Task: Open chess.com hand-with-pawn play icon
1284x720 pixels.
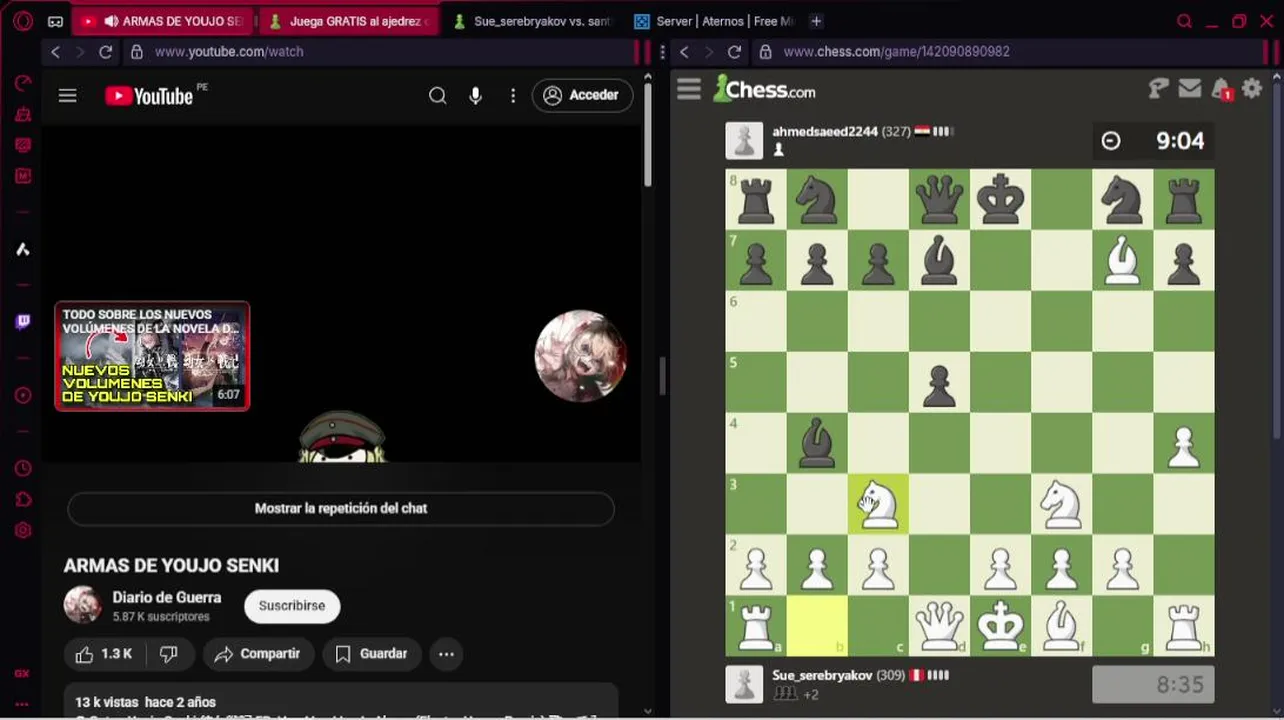Action: click(1158, 89)
